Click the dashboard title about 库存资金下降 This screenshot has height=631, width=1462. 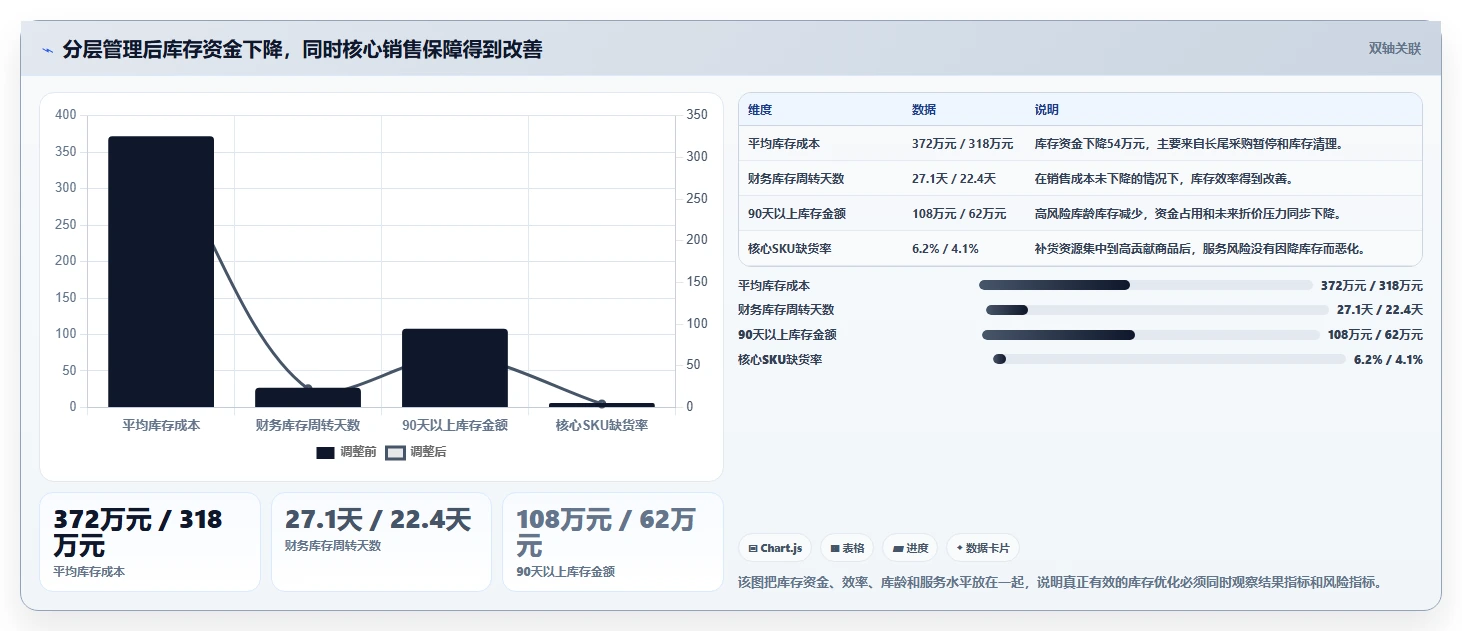click(302, 50)
